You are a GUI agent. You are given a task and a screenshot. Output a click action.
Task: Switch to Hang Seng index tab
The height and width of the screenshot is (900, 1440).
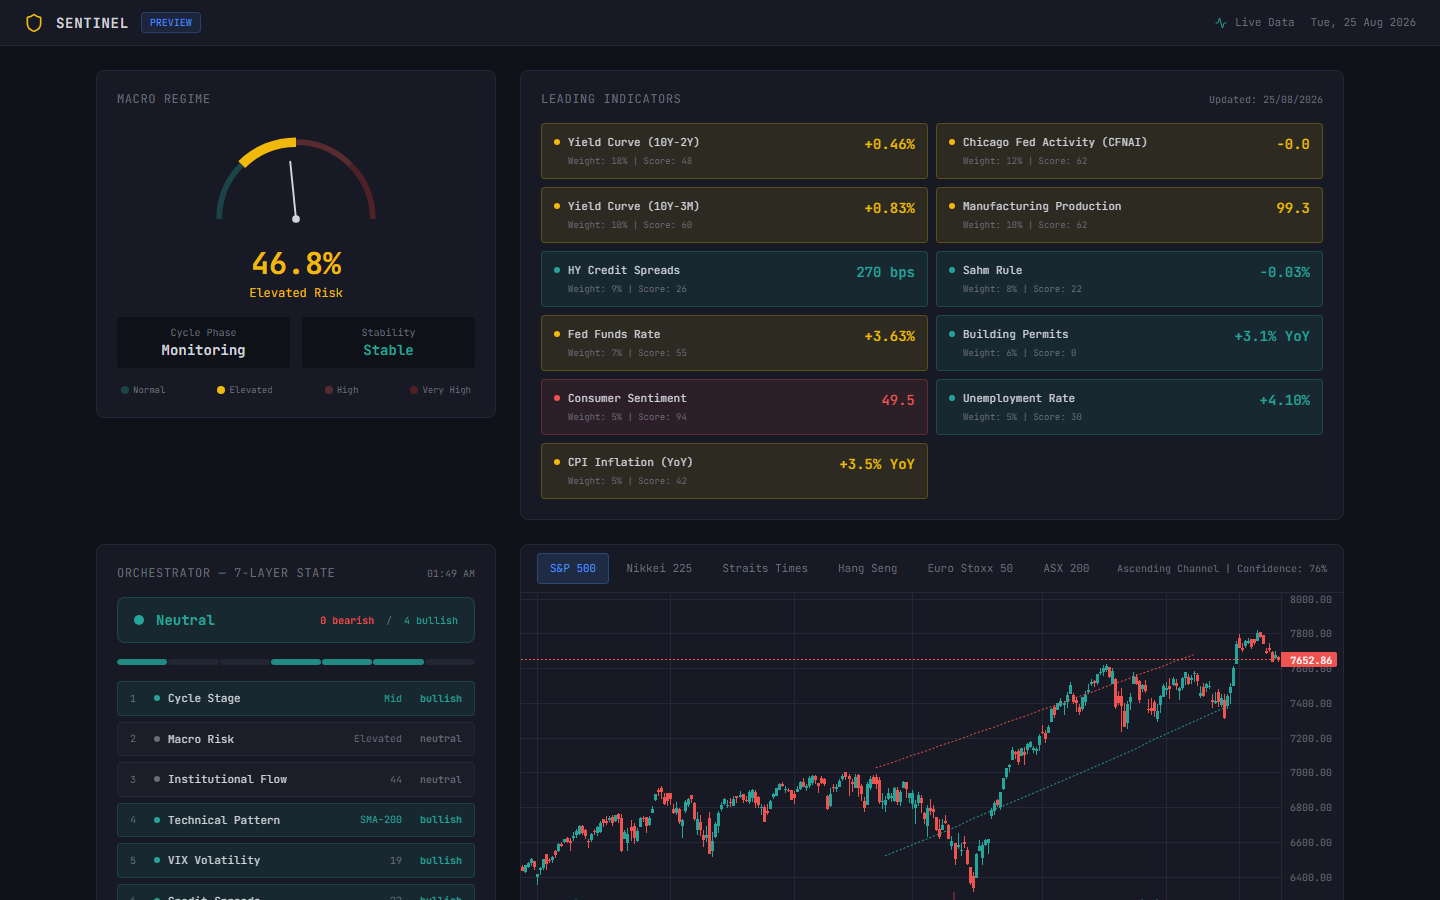867,568
